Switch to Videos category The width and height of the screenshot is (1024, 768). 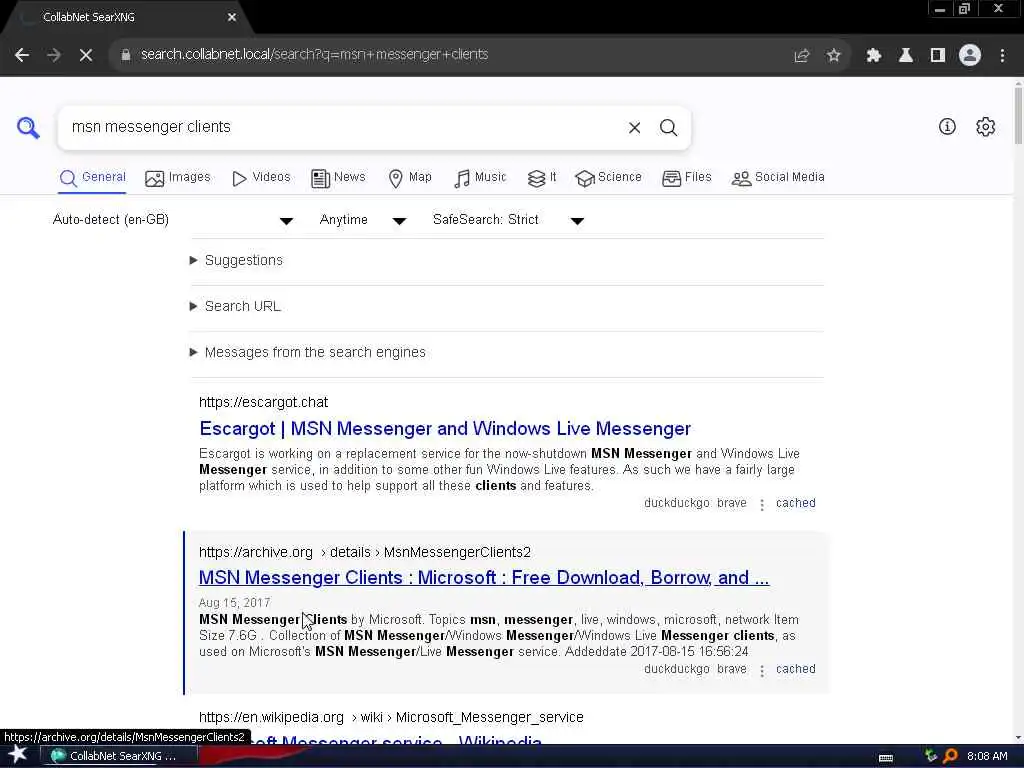coord(261,178)
